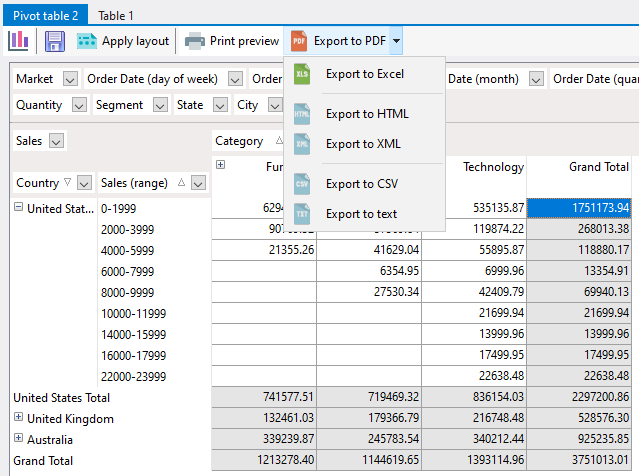Collapse the United States row group

click(x=18, y=208)
